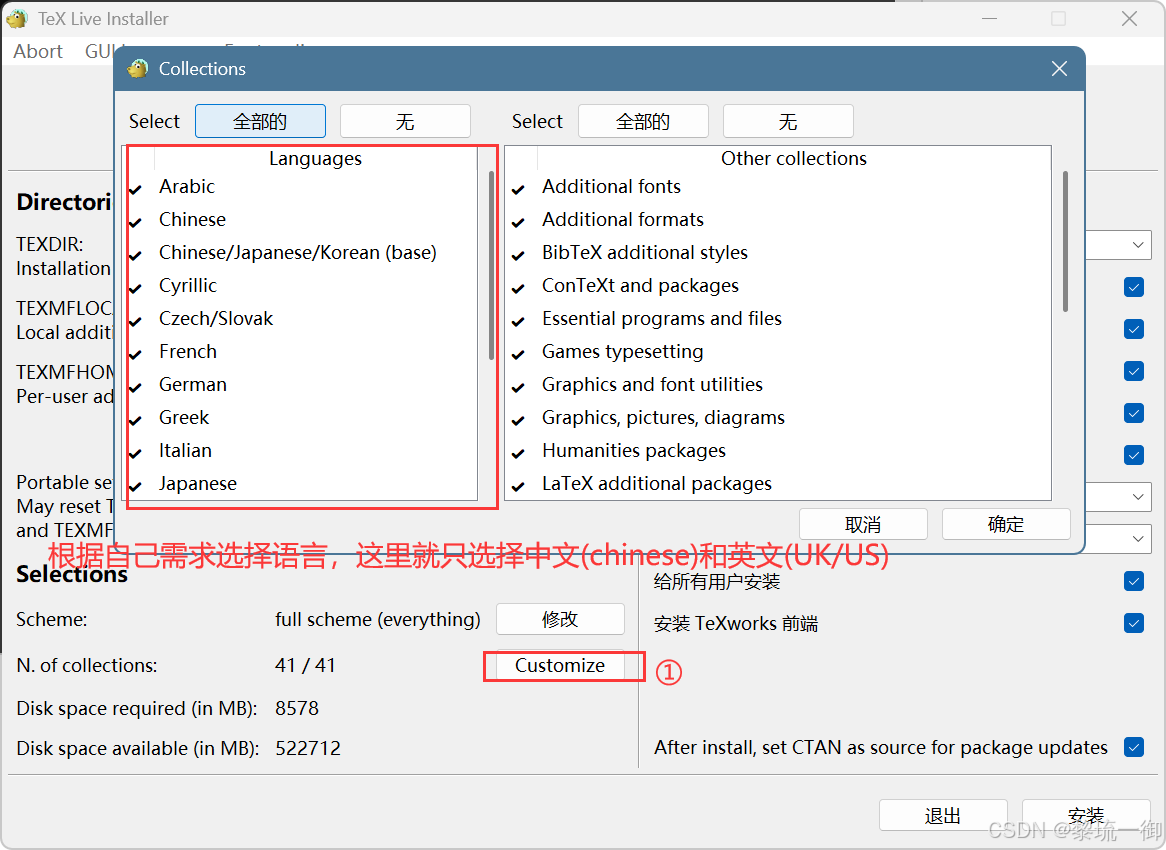Image resolution: width=1166 pixels, height=850 pixels.
Task: Uncheck the Chinese language collection
Action: click(x=136, y=222)
